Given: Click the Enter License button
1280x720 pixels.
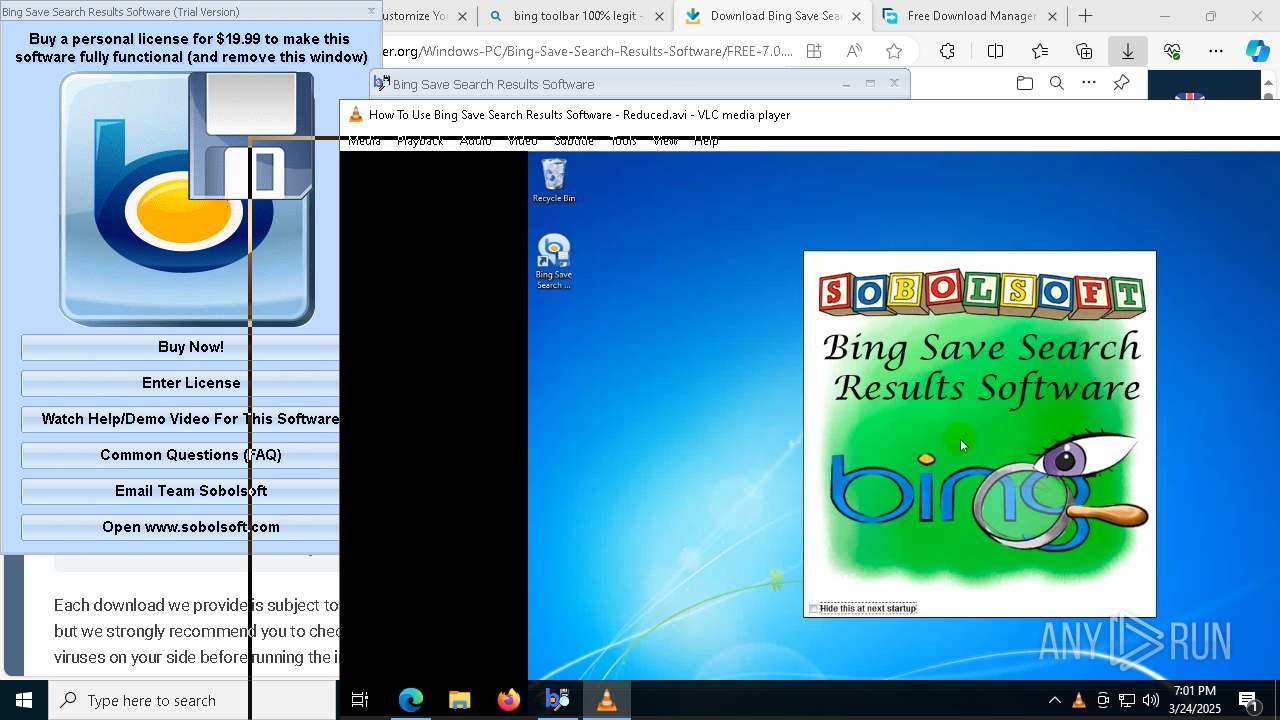Looking at the screenshot, I should [190, 383].
